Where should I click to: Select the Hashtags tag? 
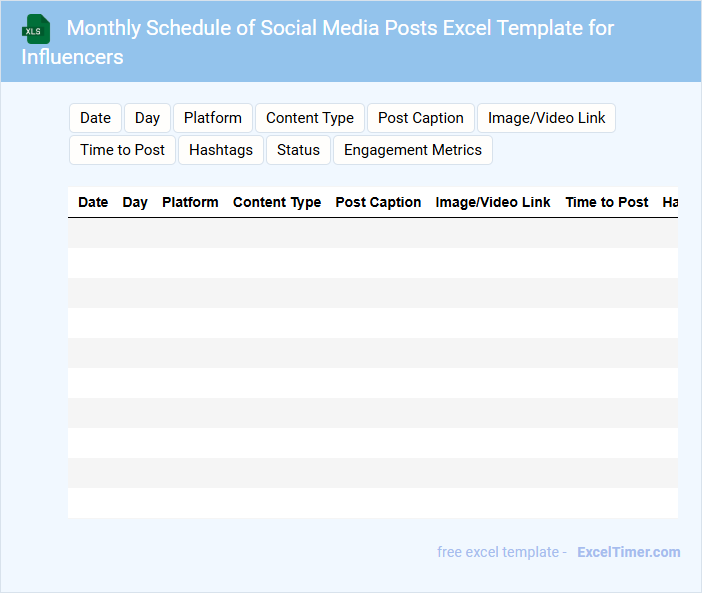pyautogui.click(x=221, y=150)
